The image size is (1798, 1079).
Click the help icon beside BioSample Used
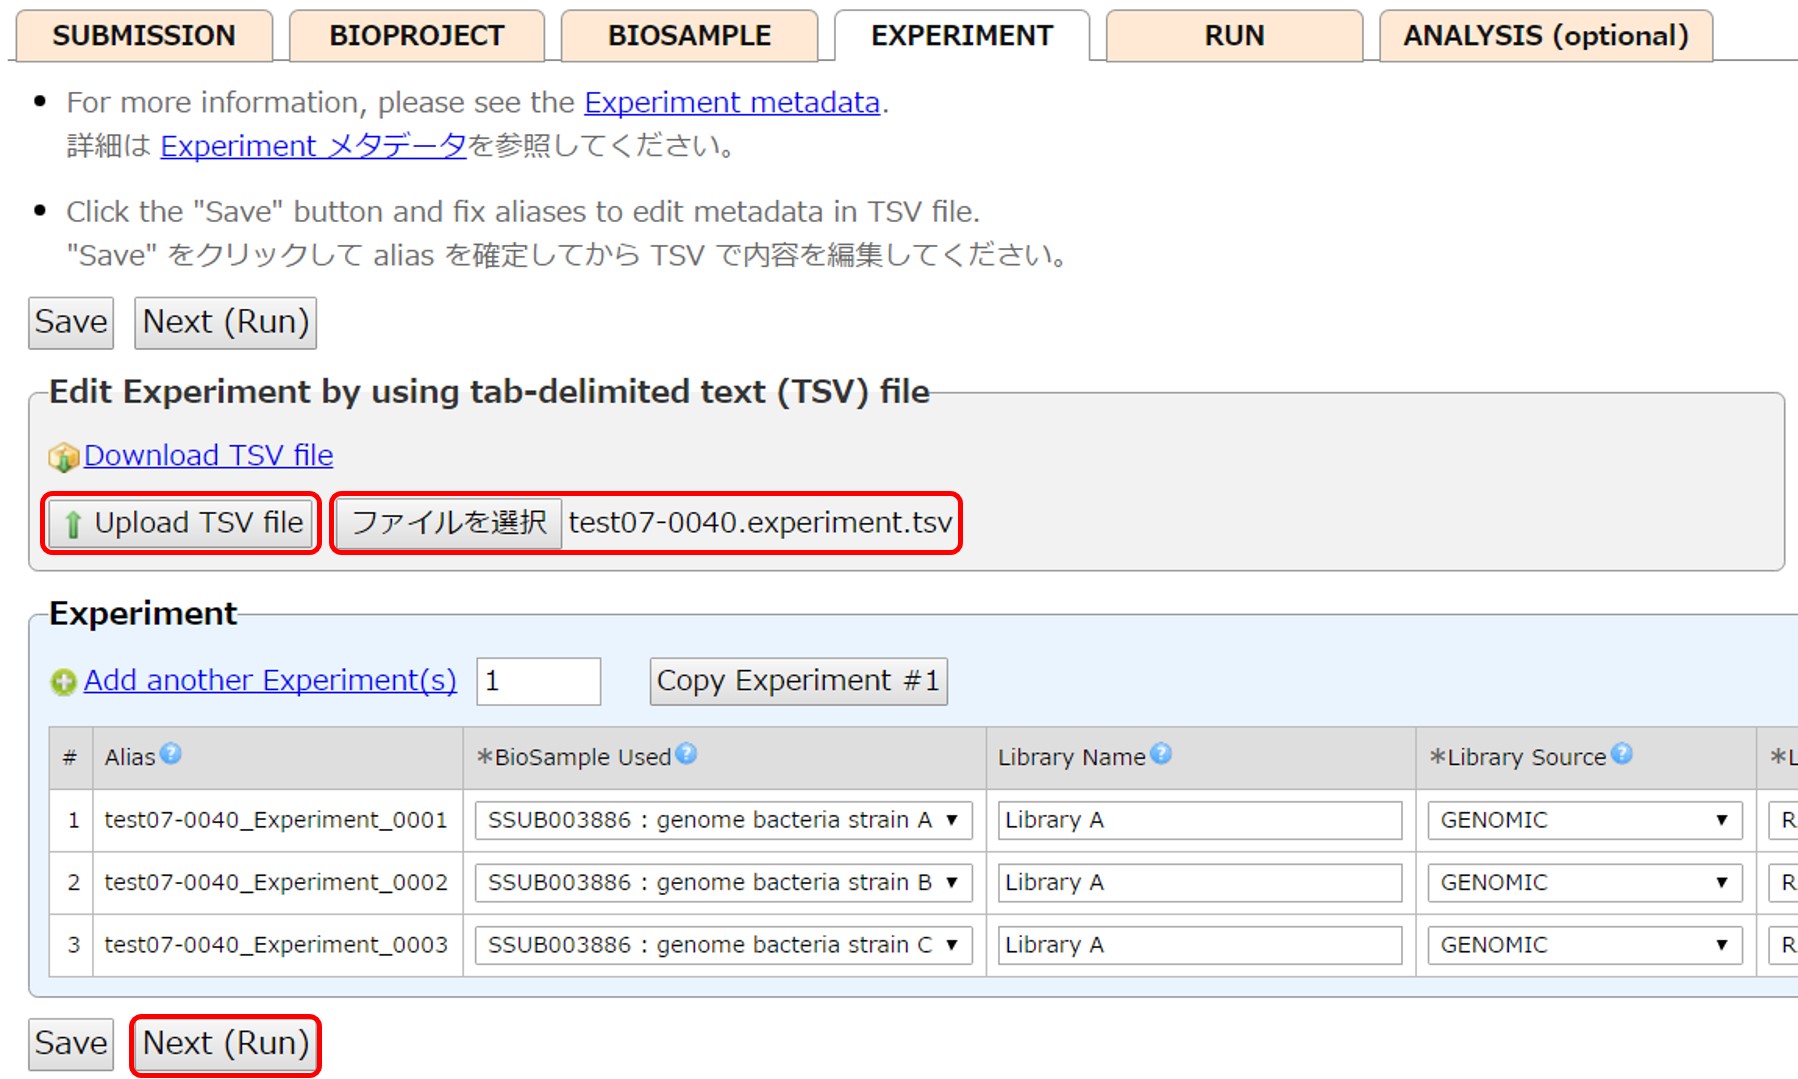[686, 754]
